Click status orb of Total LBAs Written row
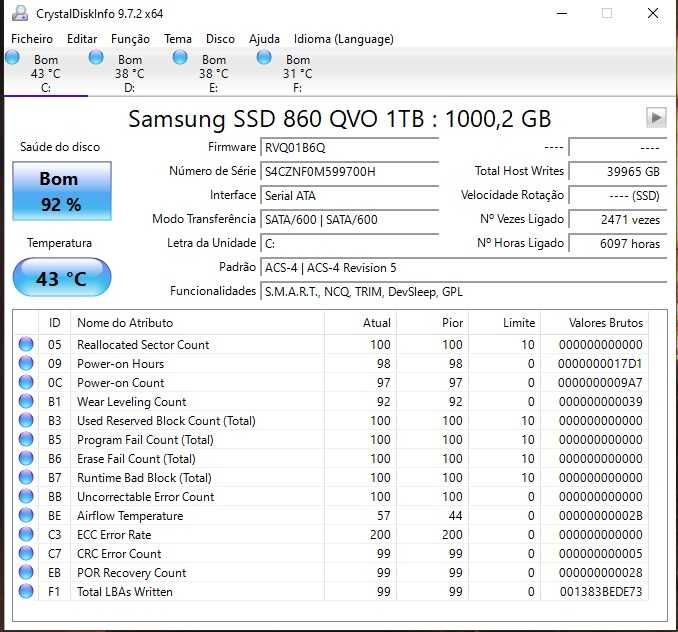The width and height of the screenshot is (678, 632). [26, 591]
